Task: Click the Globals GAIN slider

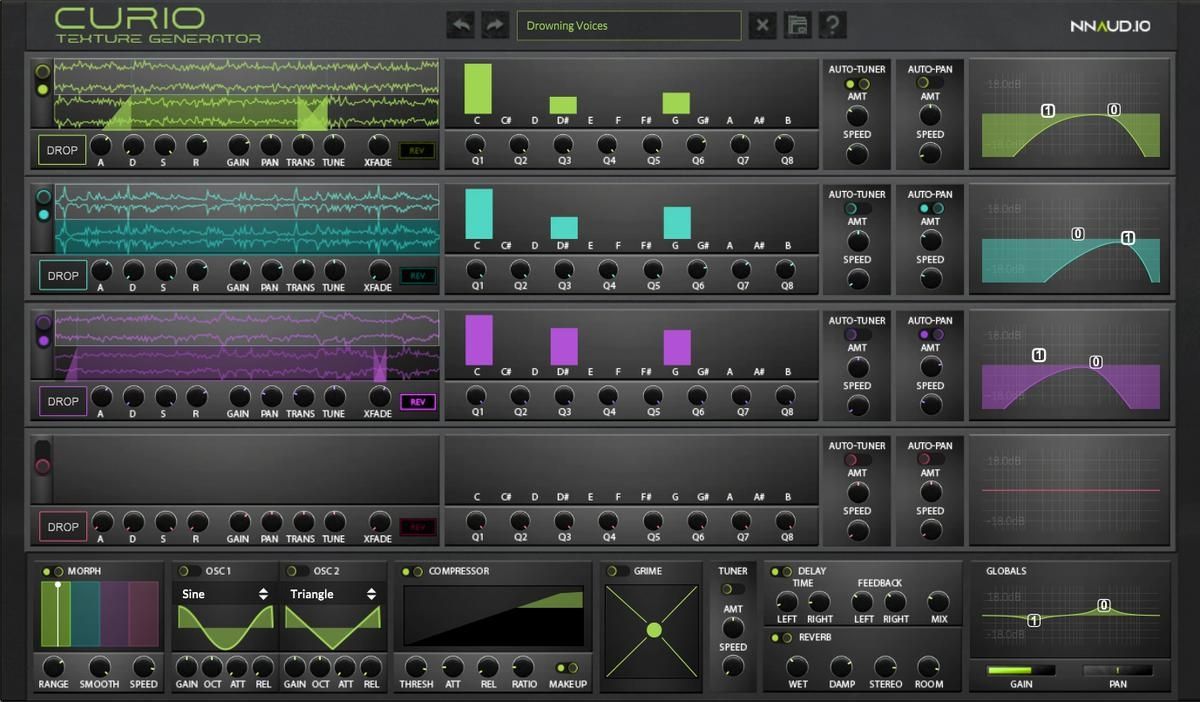Action: (x=1020, y=670)
